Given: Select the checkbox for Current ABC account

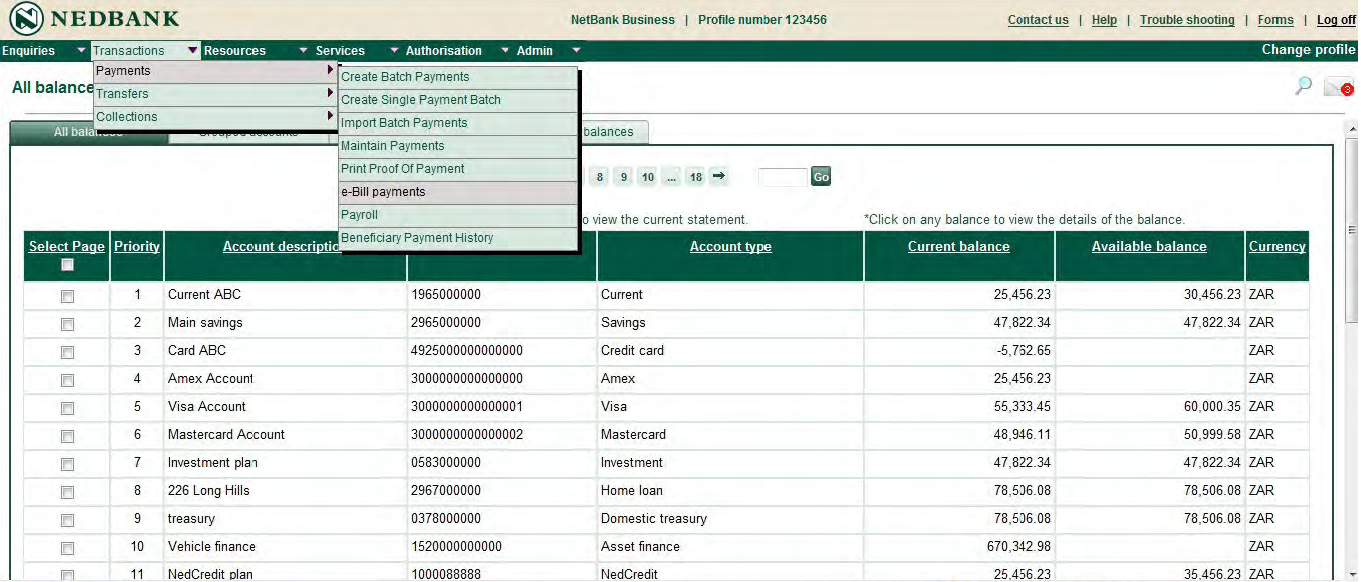Looking at the screenshot, I should click(x=66, y=294).
